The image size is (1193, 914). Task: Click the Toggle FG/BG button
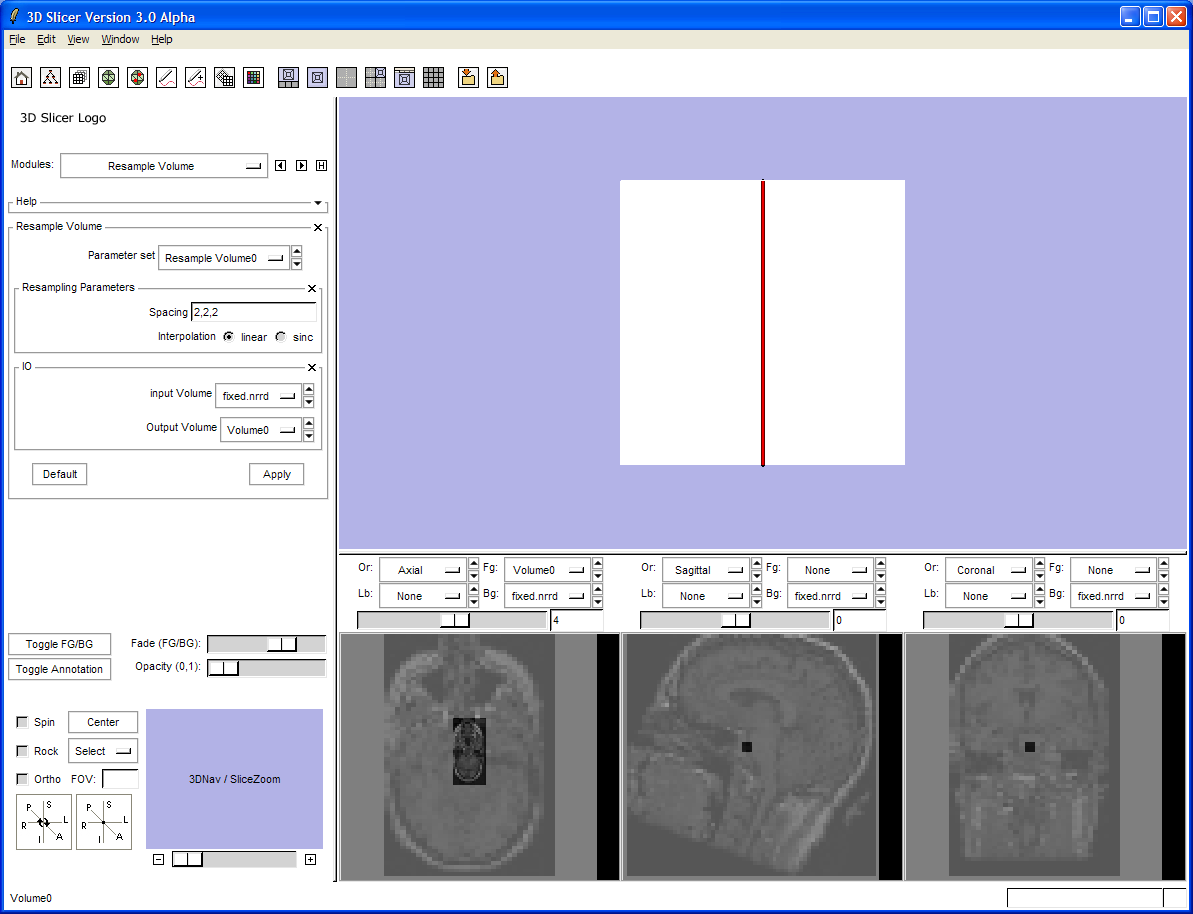[x=59, y=644]
